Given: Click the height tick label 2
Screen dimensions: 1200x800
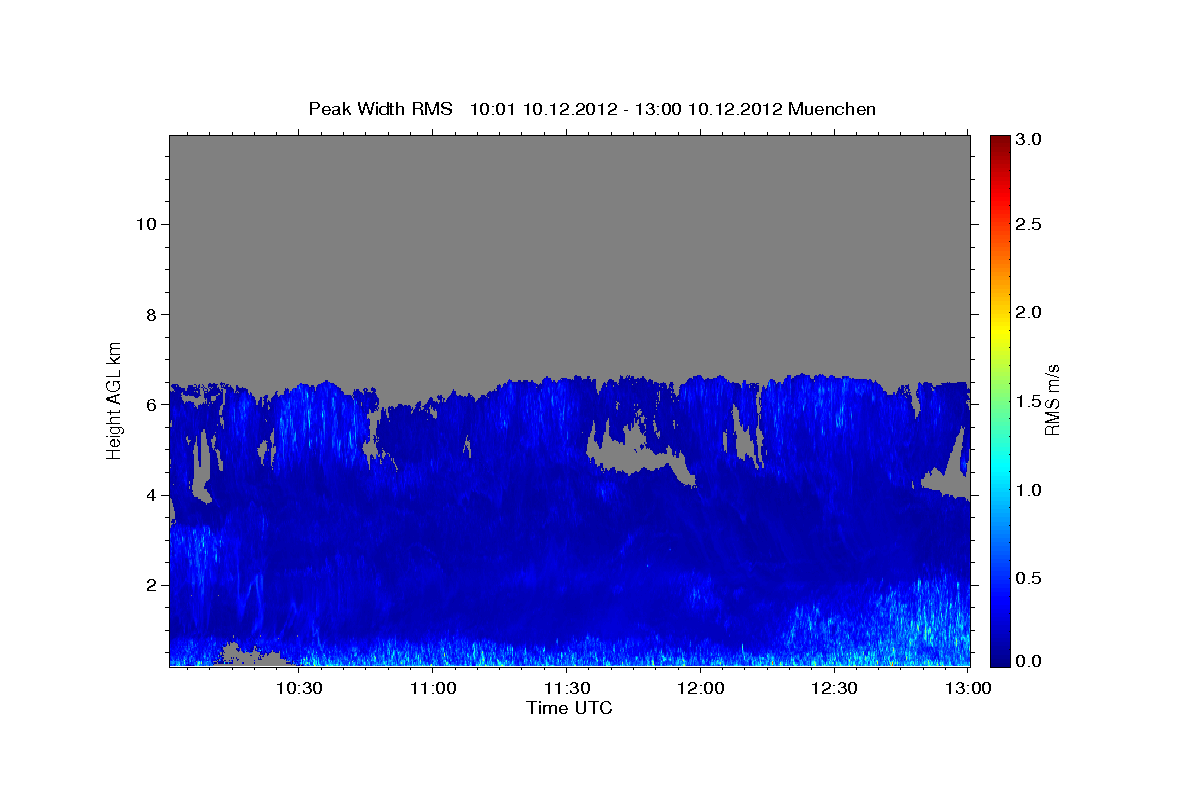Looking at the screenshot, I should click(x=149, y=585).
